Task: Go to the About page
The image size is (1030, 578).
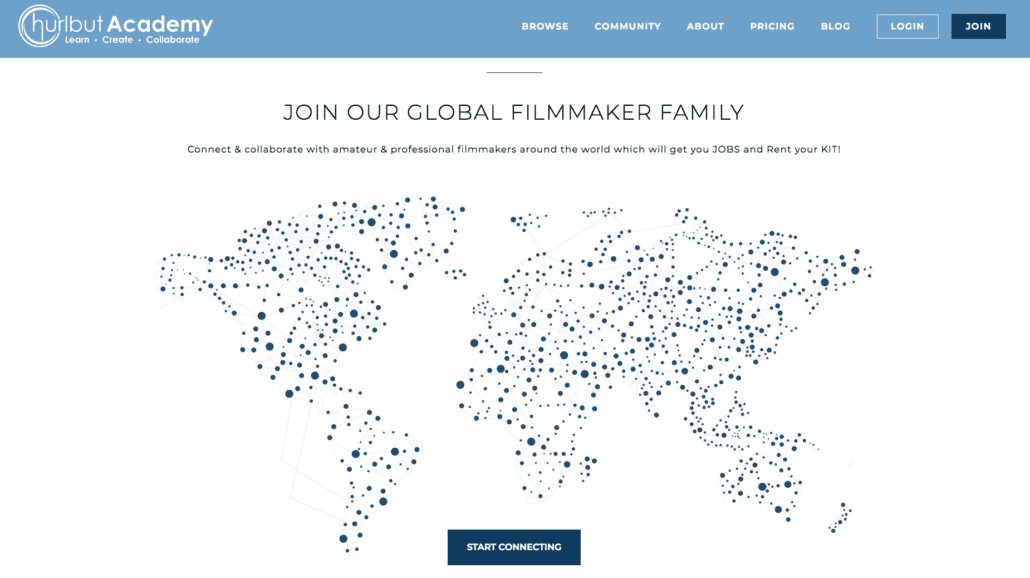Action: (705, 26)
